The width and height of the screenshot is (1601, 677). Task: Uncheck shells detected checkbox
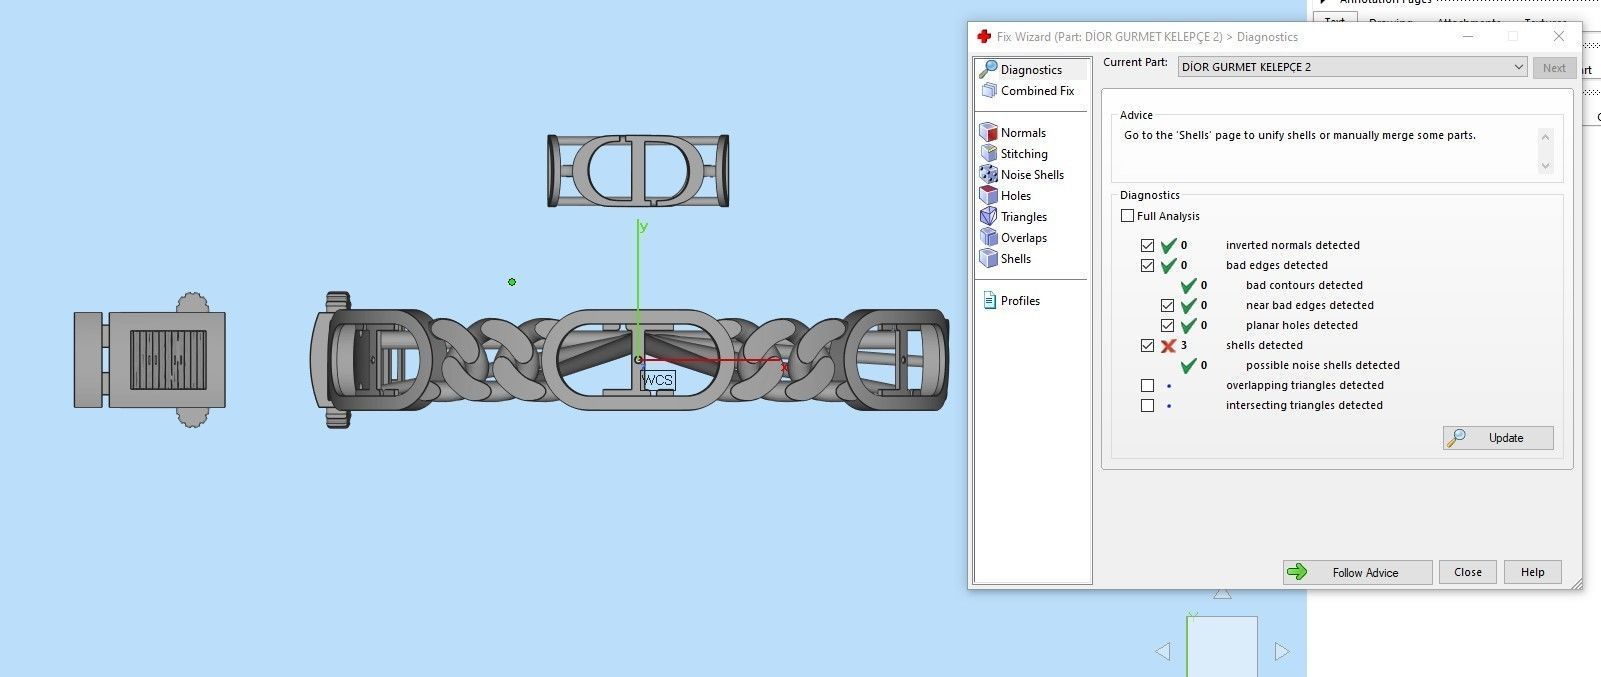pyautogui.click(x=1147, y=346)
